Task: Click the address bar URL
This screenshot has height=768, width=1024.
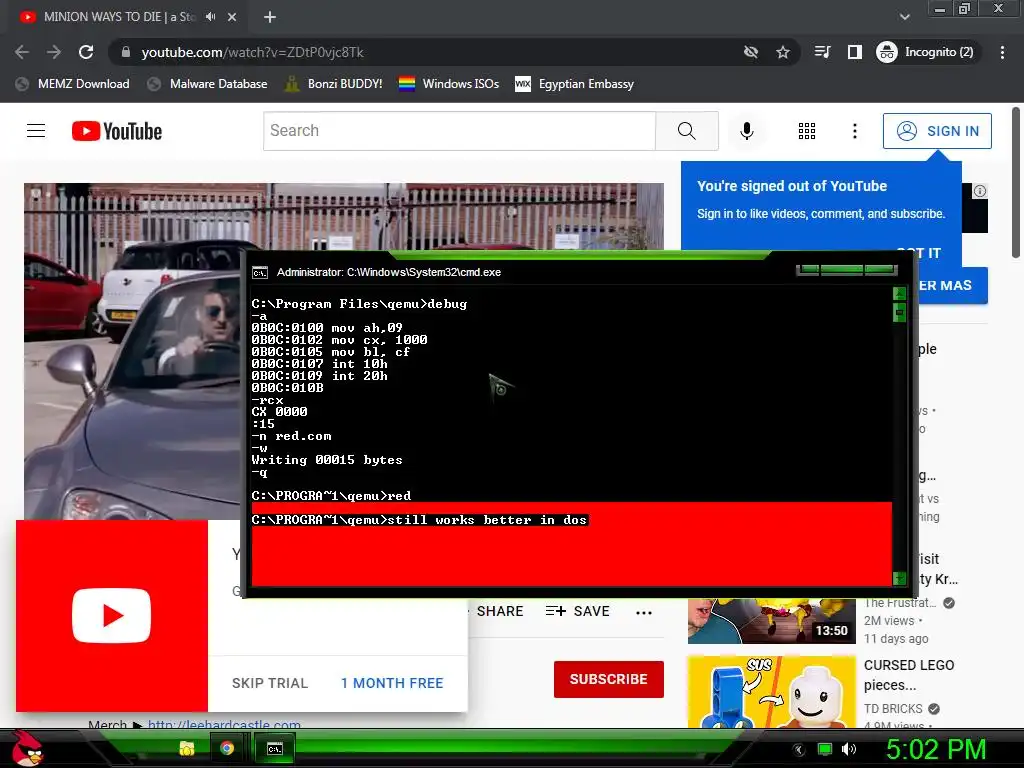Action: pyautogui.click(x=253, y=52)
